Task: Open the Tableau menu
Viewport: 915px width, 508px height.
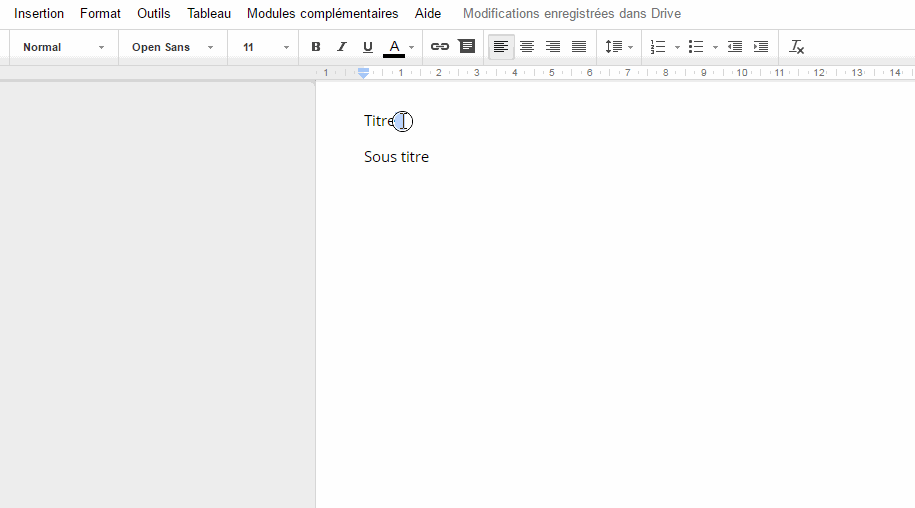Action: coord(209,13)
